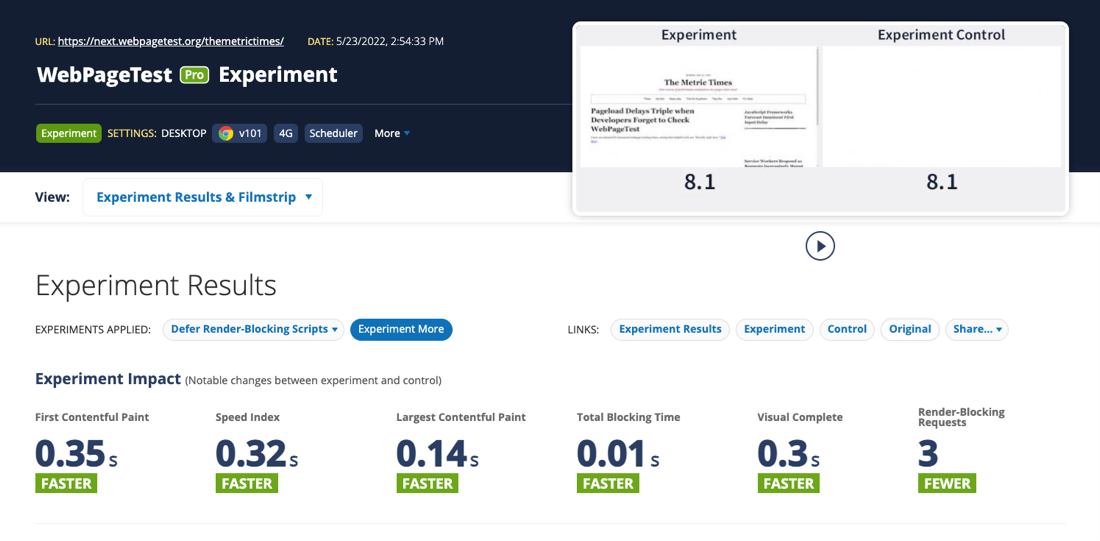
Task: Click the 4G connection badge
Action: coord(286,133)
